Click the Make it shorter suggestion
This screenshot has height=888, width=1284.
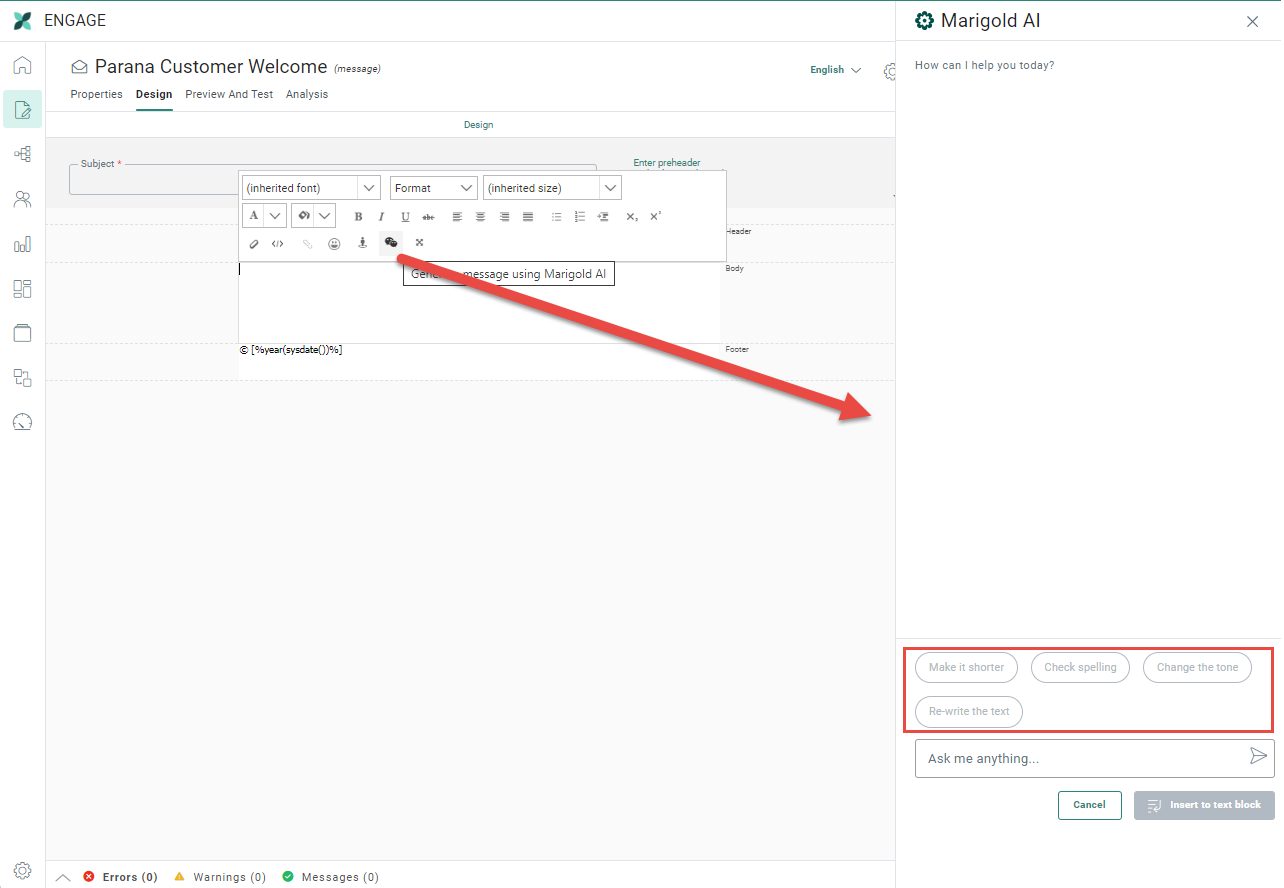tap(966, 667)
